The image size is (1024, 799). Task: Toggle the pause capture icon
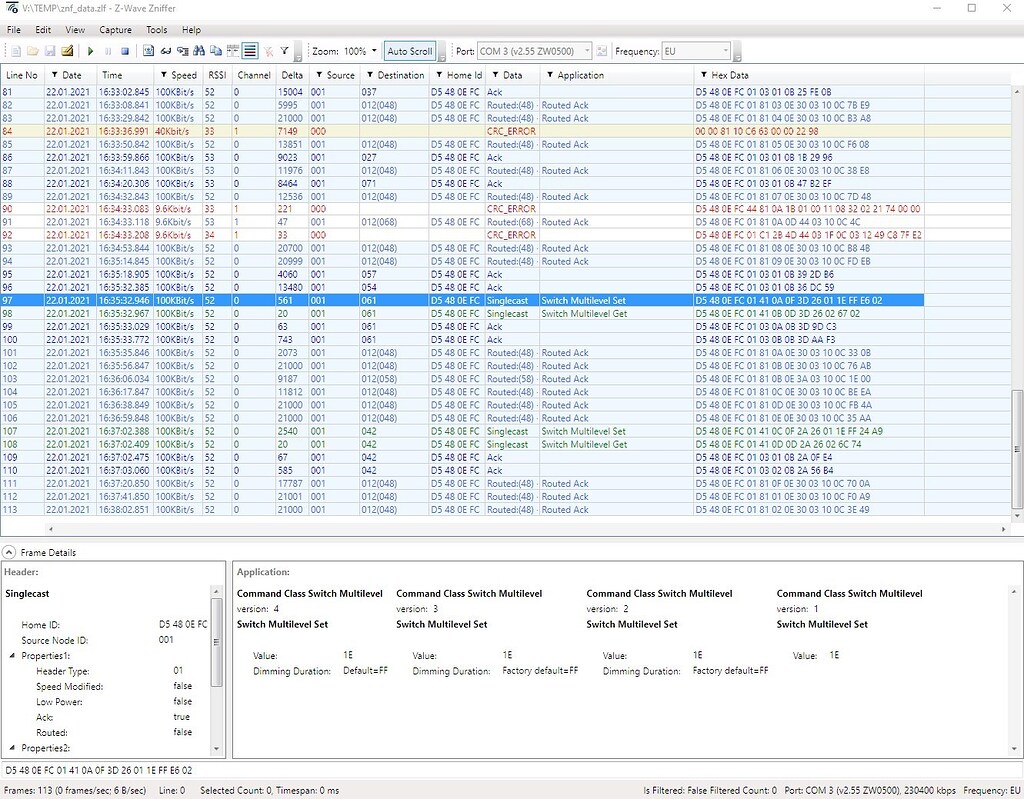pos(108,51)
